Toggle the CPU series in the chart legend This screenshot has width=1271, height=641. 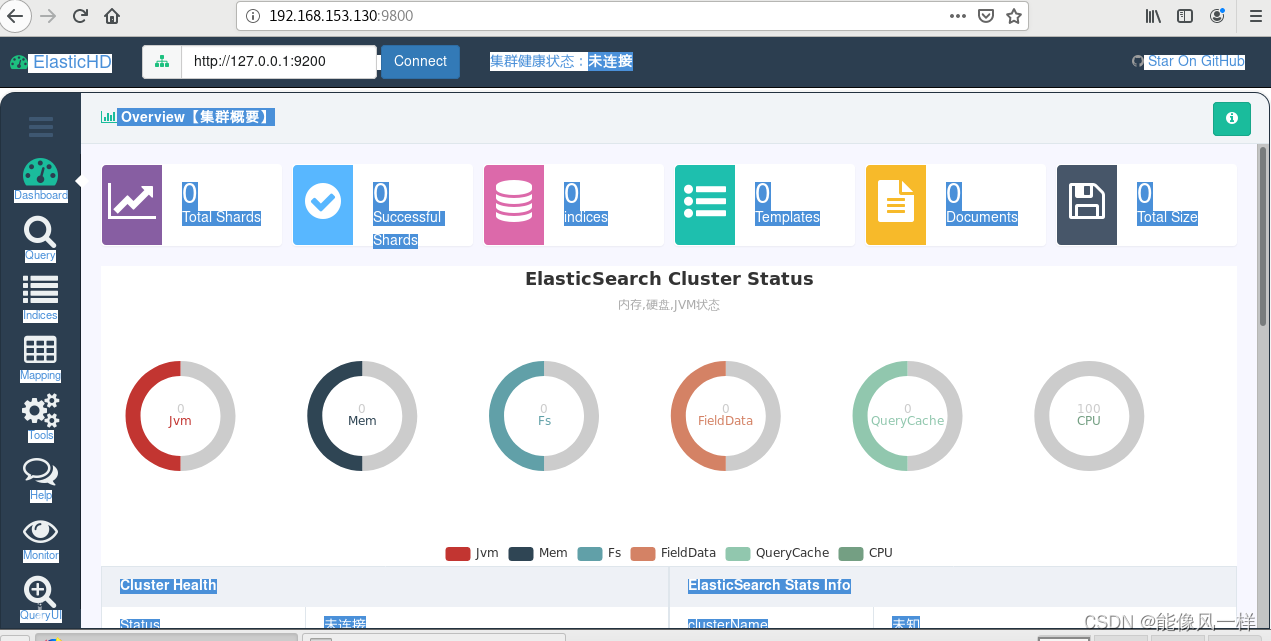(866, 552)
